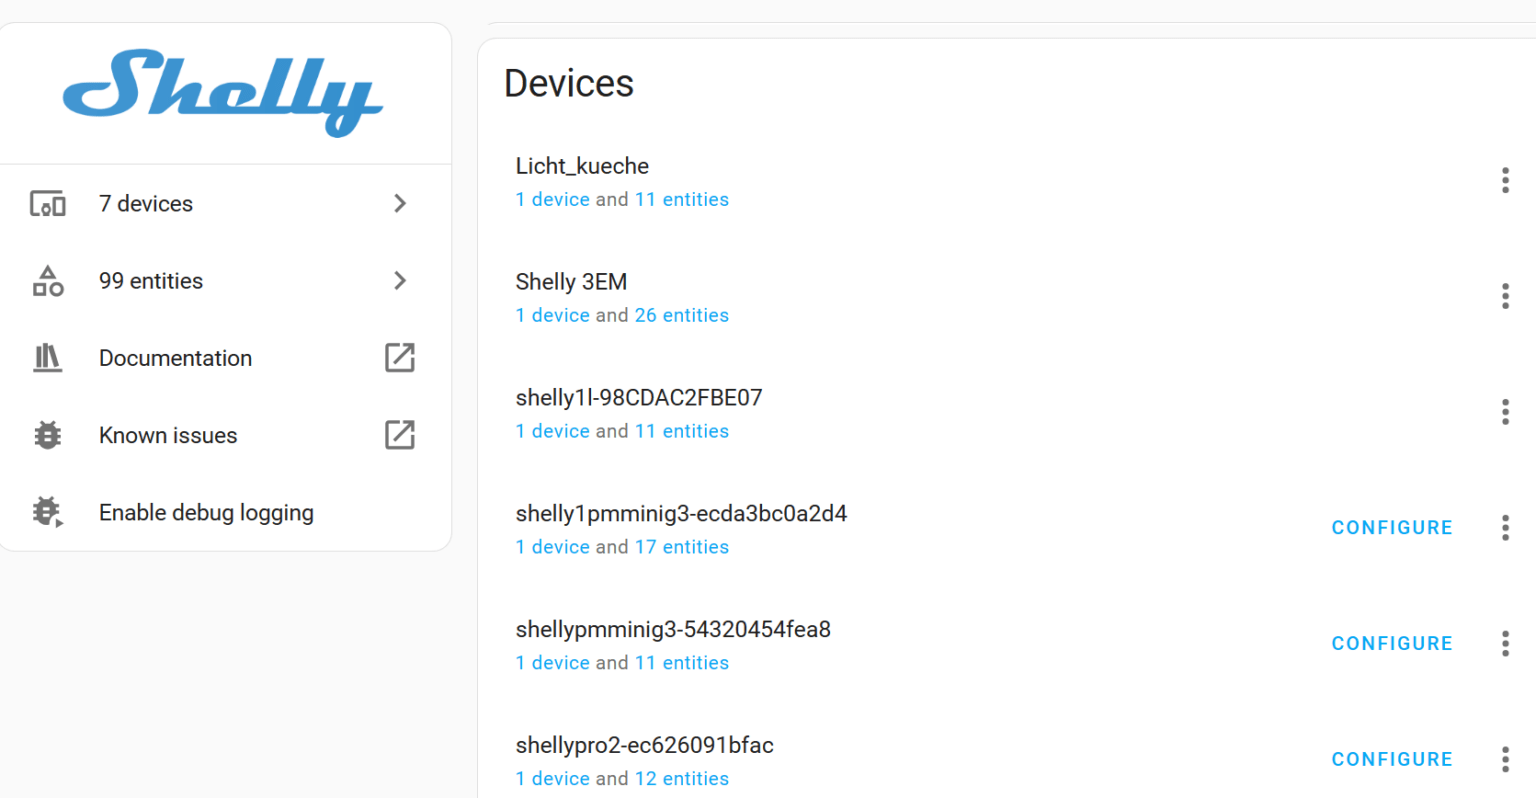The height and width of the screenshot is (798, 1536).
Task: Open the external link icon for Known issues
Action: tap(399, 435)
